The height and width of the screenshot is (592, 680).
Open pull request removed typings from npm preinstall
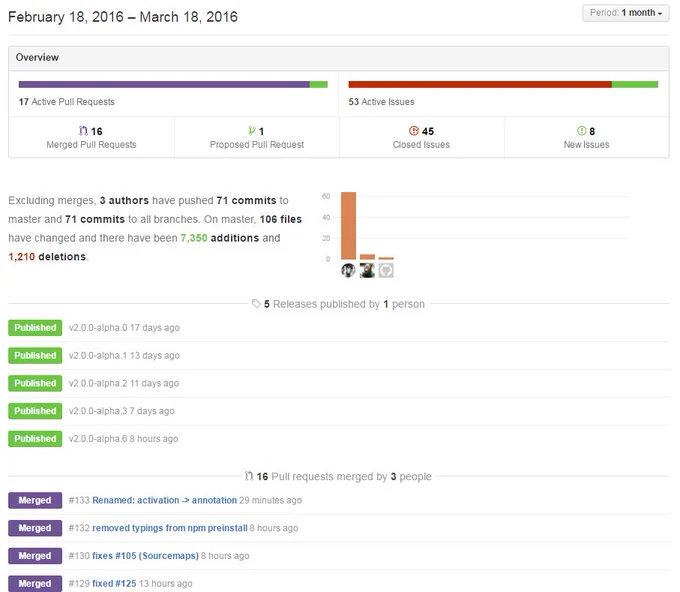(170, 528)
